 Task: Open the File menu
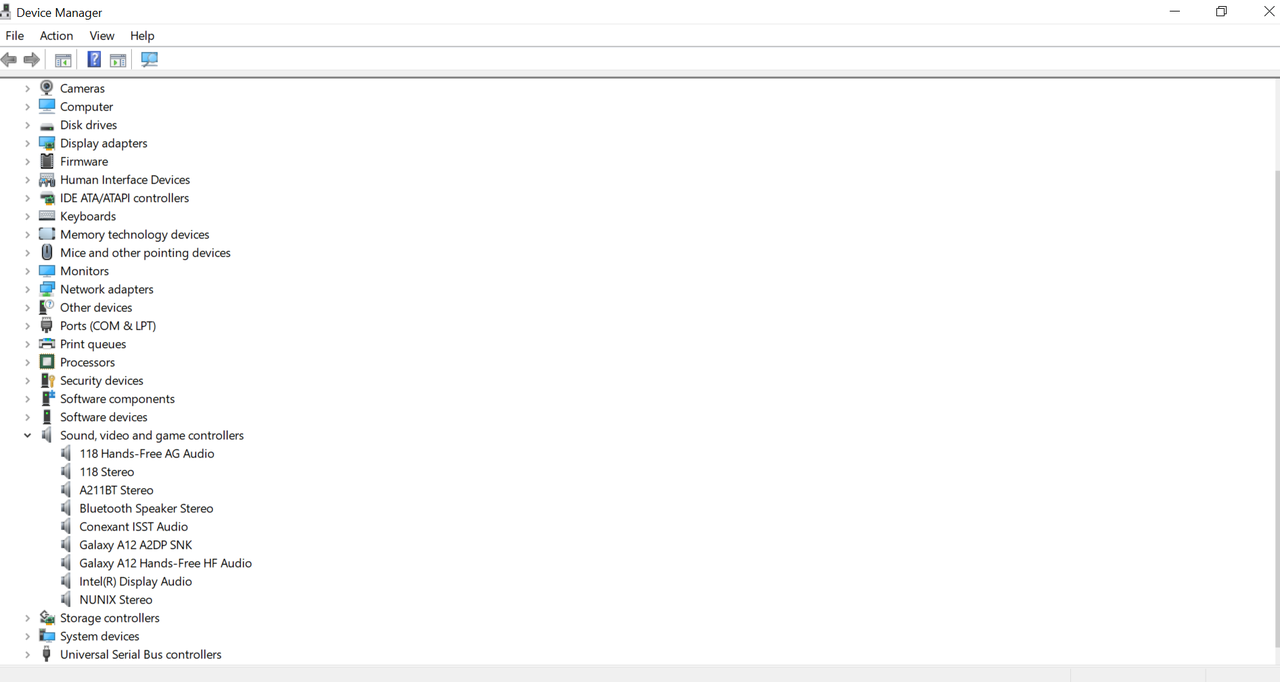15,35
